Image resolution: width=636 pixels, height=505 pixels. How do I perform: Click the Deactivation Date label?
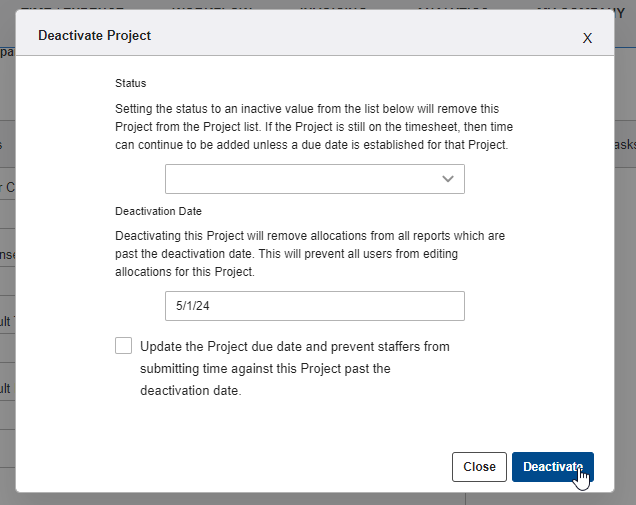point(158,211)
